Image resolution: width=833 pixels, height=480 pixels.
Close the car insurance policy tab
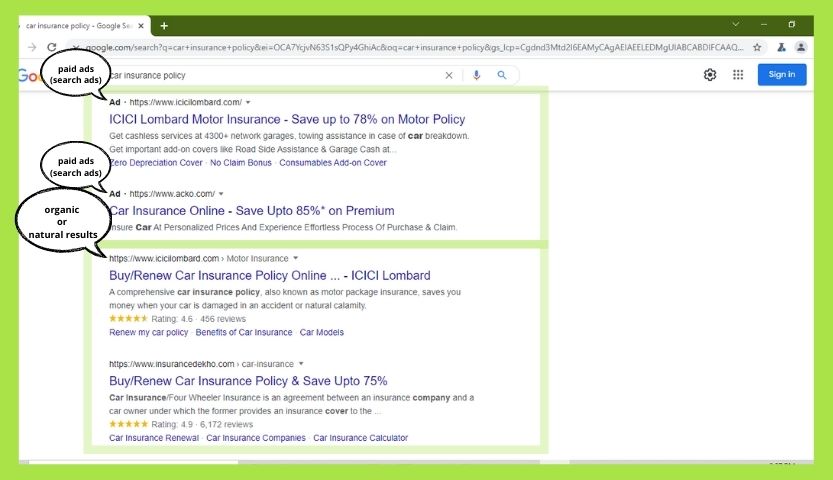[x=141, y=25]
